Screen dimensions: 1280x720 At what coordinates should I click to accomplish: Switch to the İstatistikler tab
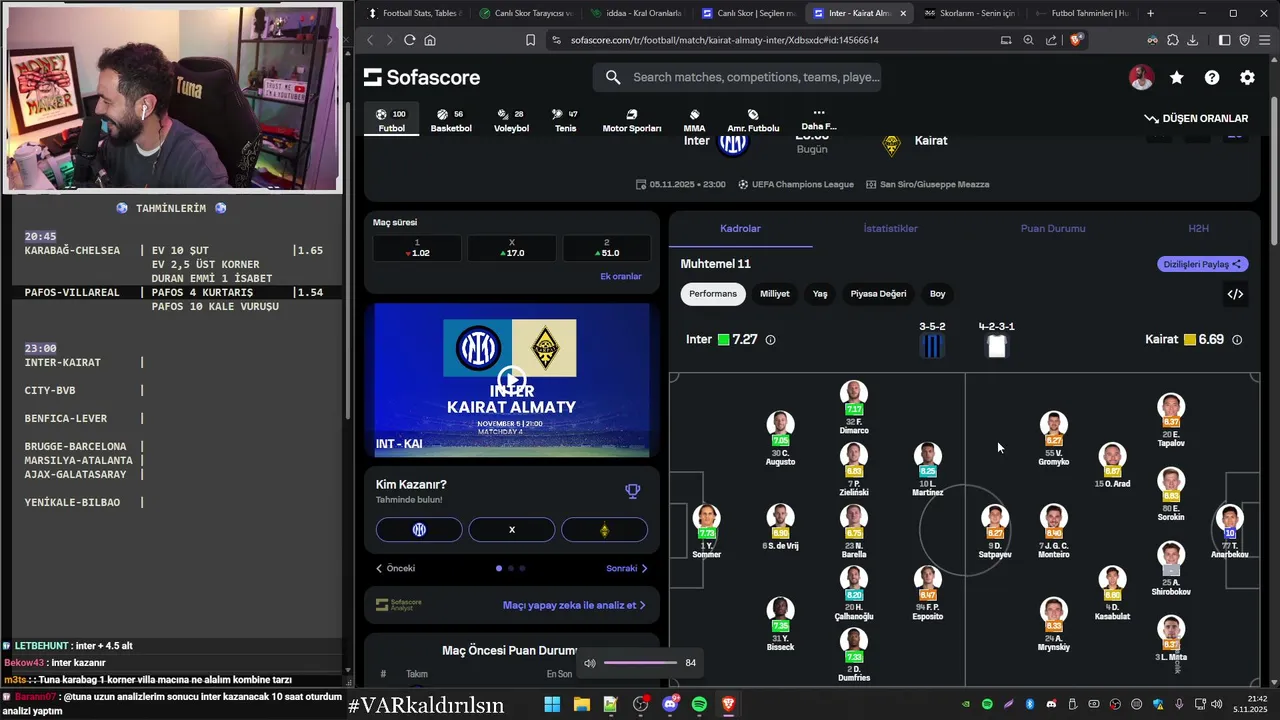pyautogui.click(x=890, y=228)
